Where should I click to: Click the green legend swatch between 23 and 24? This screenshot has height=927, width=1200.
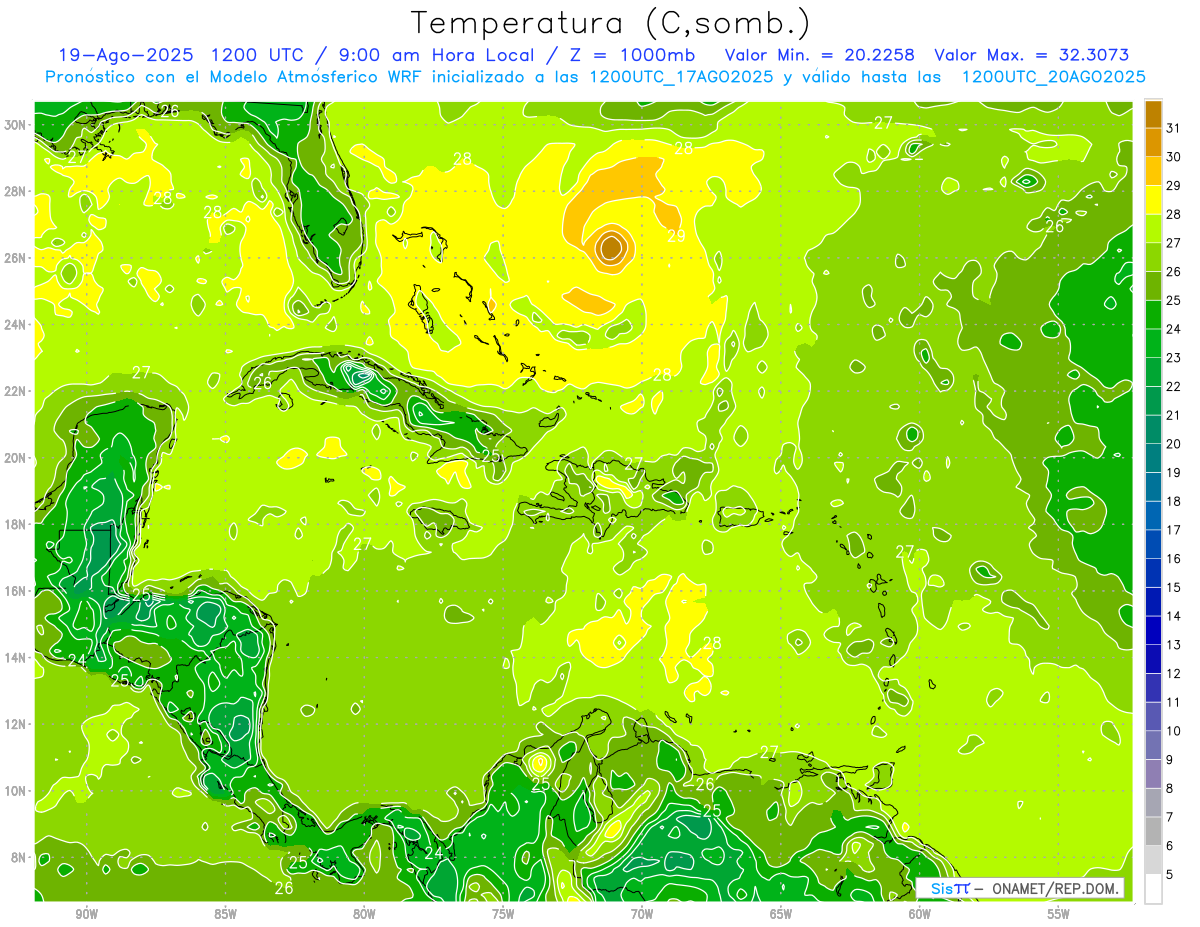coord(1154,343)
